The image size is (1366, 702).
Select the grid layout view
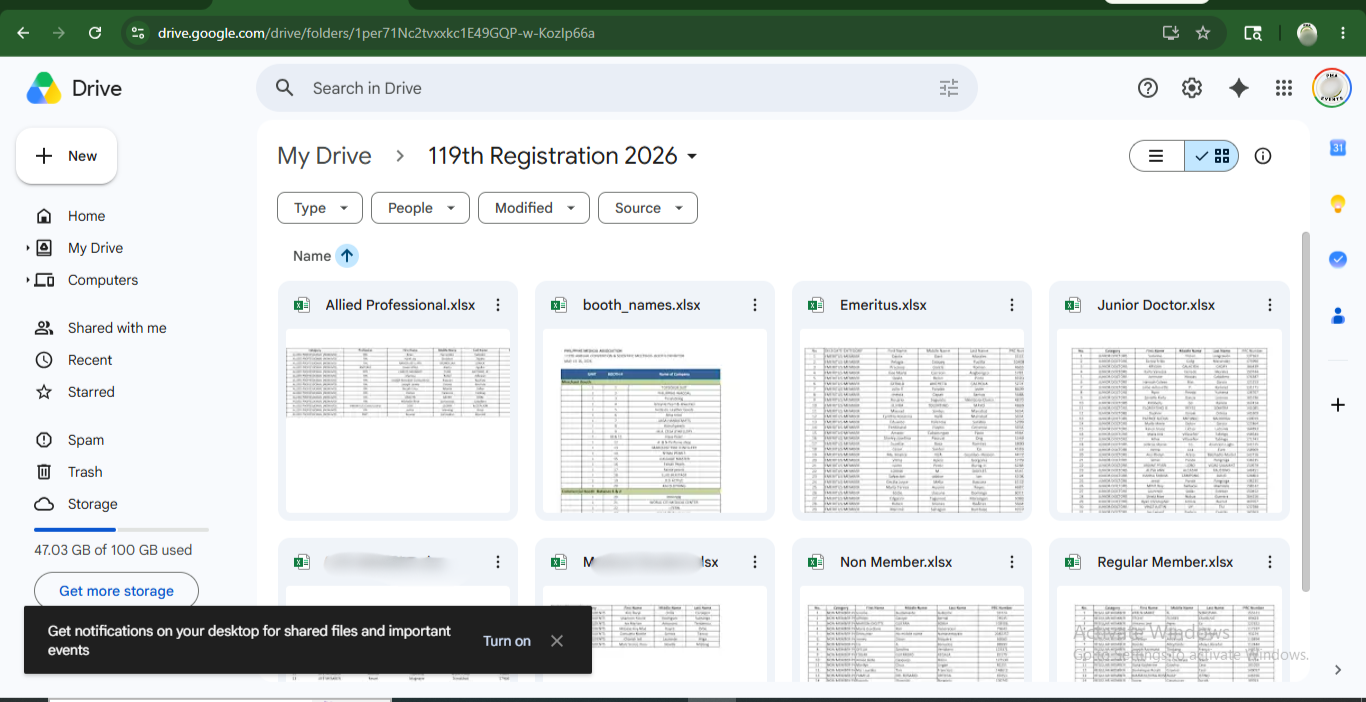pyautogui.click(x=1212, y=156)
